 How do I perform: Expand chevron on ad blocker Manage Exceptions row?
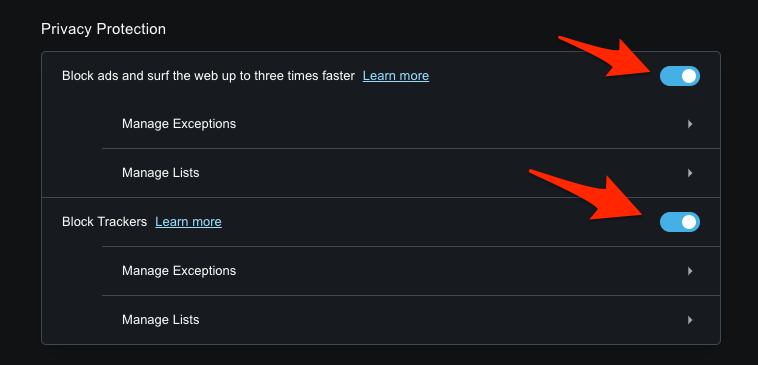[690, 124]
